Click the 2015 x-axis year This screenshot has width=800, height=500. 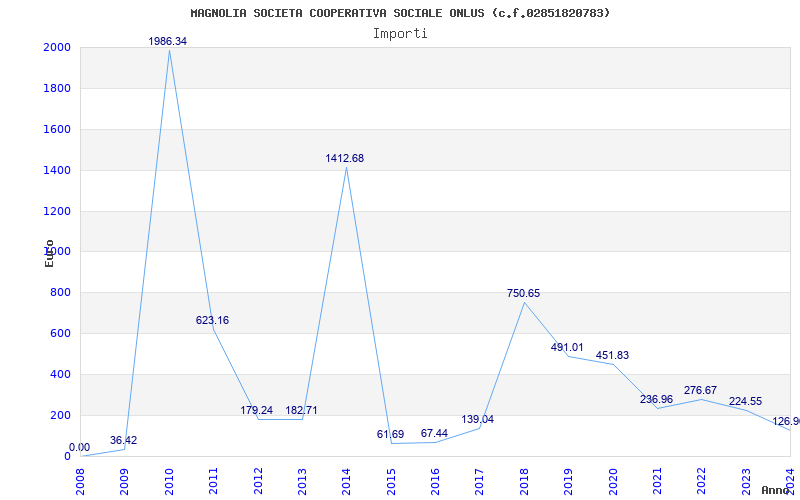[x=391, y=481]
